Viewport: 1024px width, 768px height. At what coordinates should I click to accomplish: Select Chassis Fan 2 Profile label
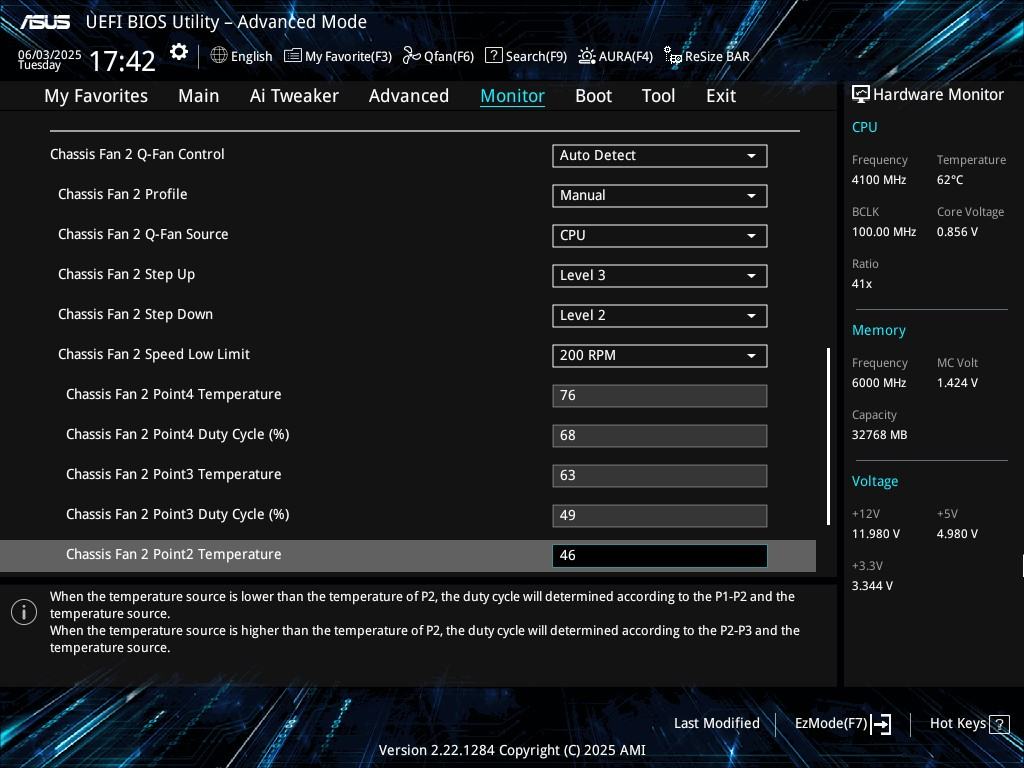click(123, 195)
